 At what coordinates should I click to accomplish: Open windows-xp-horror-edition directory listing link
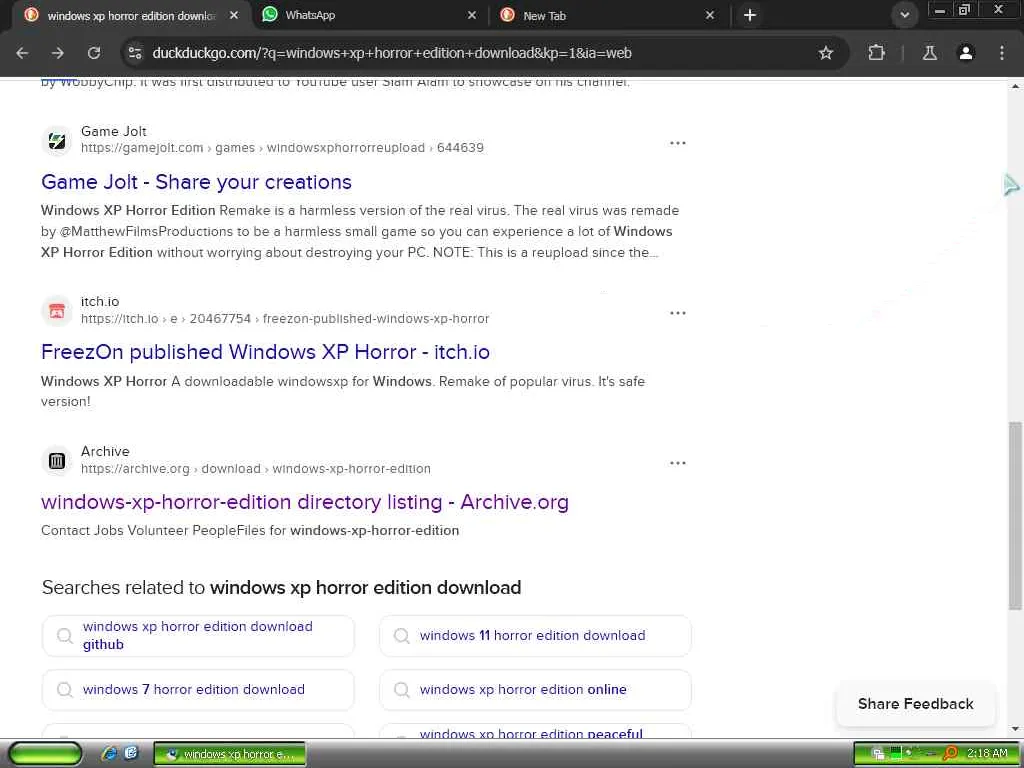point(305,502)
